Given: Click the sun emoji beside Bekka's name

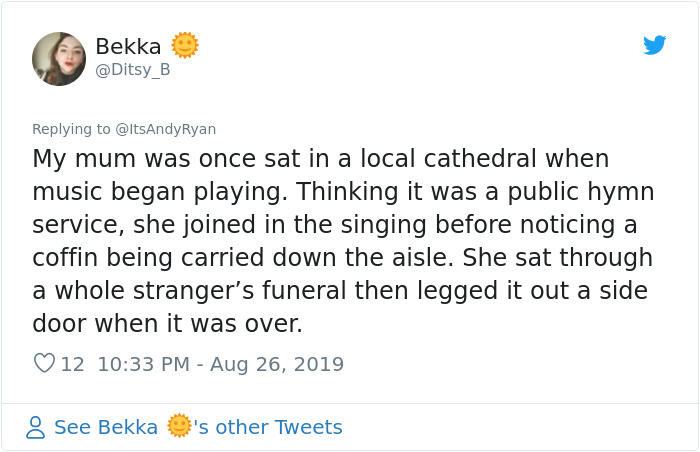Looking at the screenshot, I should 185,45.
